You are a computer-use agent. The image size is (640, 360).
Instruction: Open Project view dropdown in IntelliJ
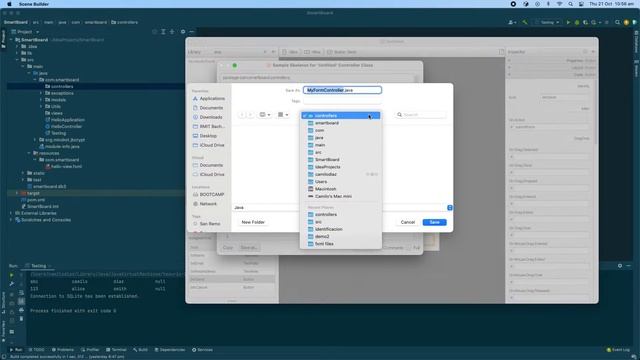[25, 32]
